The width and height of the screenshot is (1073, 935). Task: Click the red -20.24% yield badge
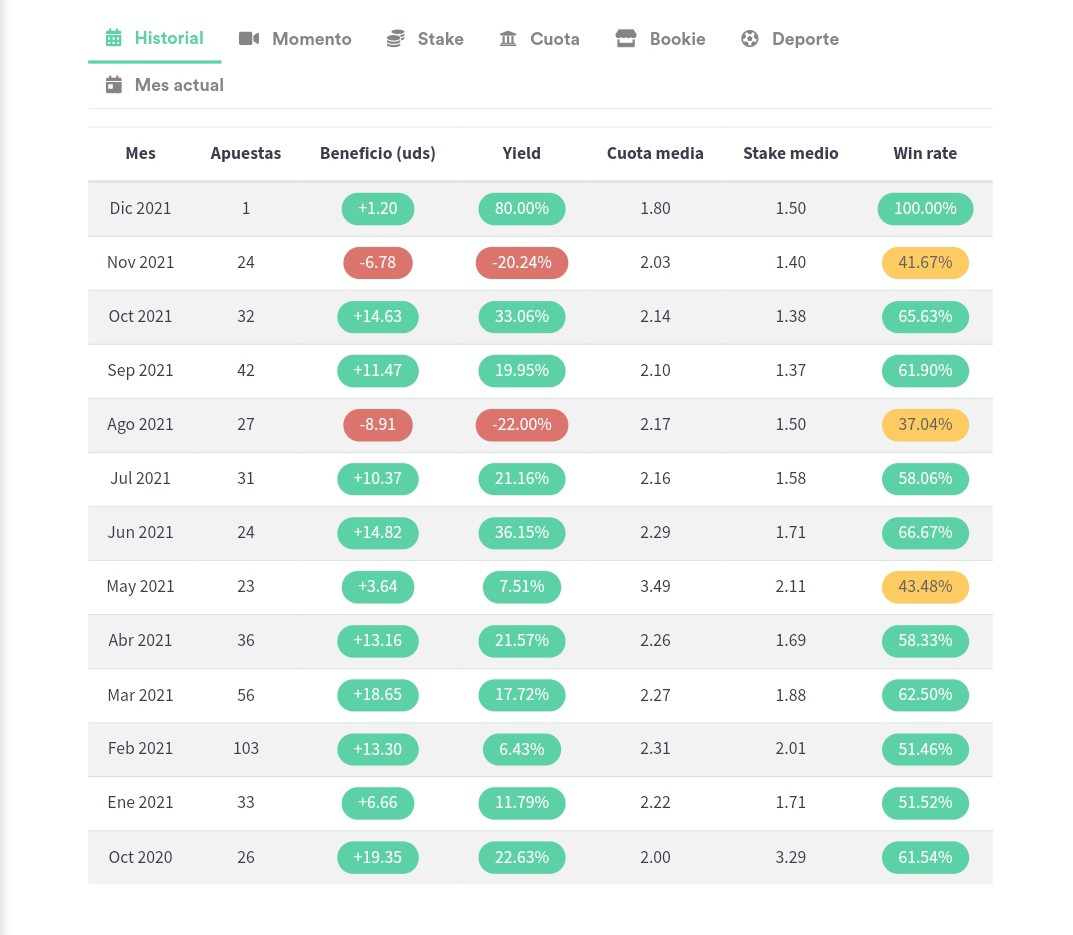coord(522,263)
